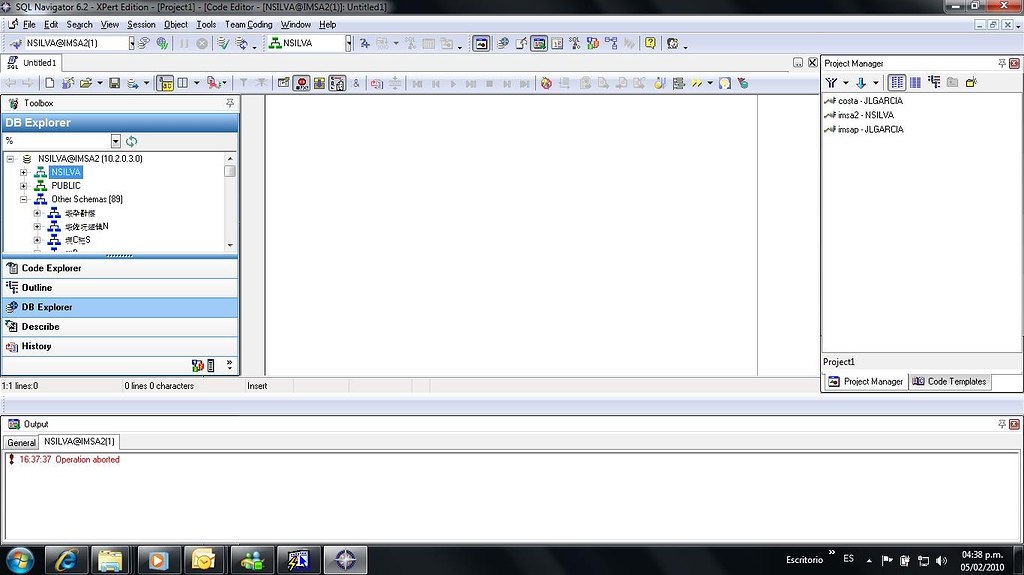The height and width of the screenshot is (575, 1024).
Task: Toggle the highlighted image viewer button in main toolbar
Action: tap(481, 43)
